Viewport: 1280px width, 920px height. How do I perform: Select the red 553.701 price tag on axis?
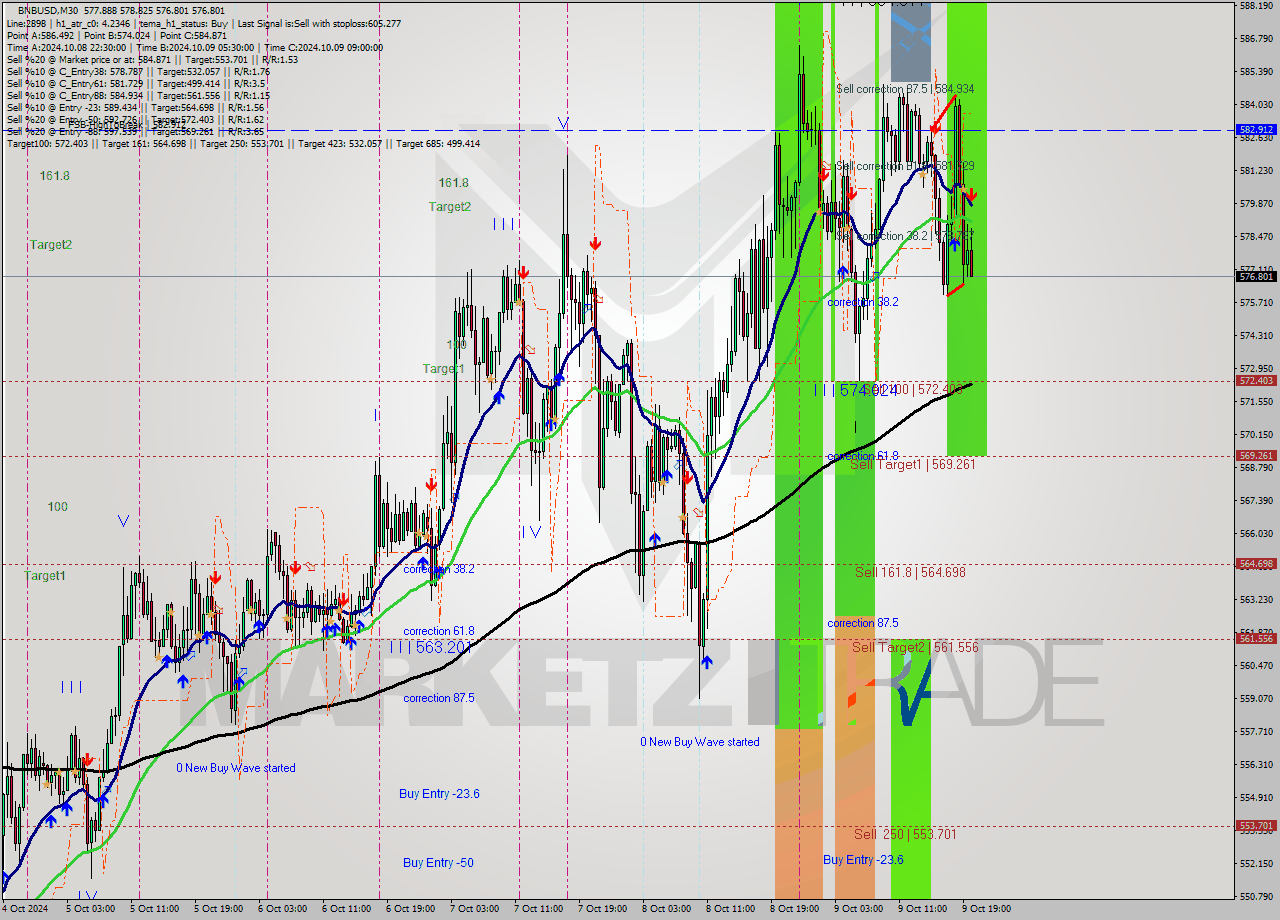click(1256, 826)
